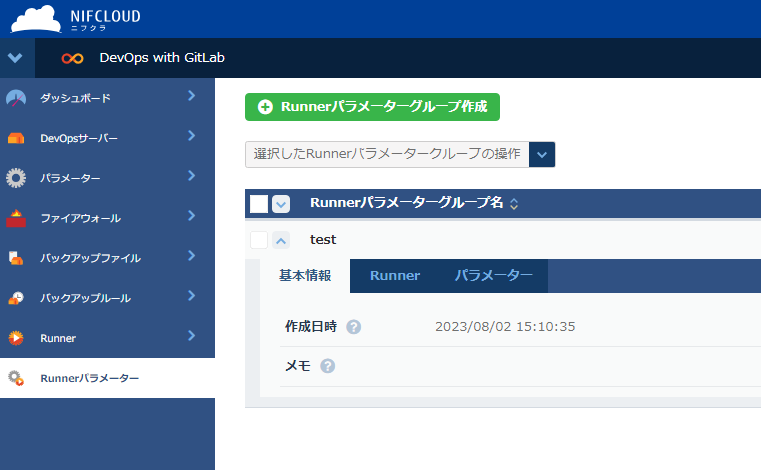Expand the バックアップルール arrow
The image size is (761, 470).
[x=192, y=295]
